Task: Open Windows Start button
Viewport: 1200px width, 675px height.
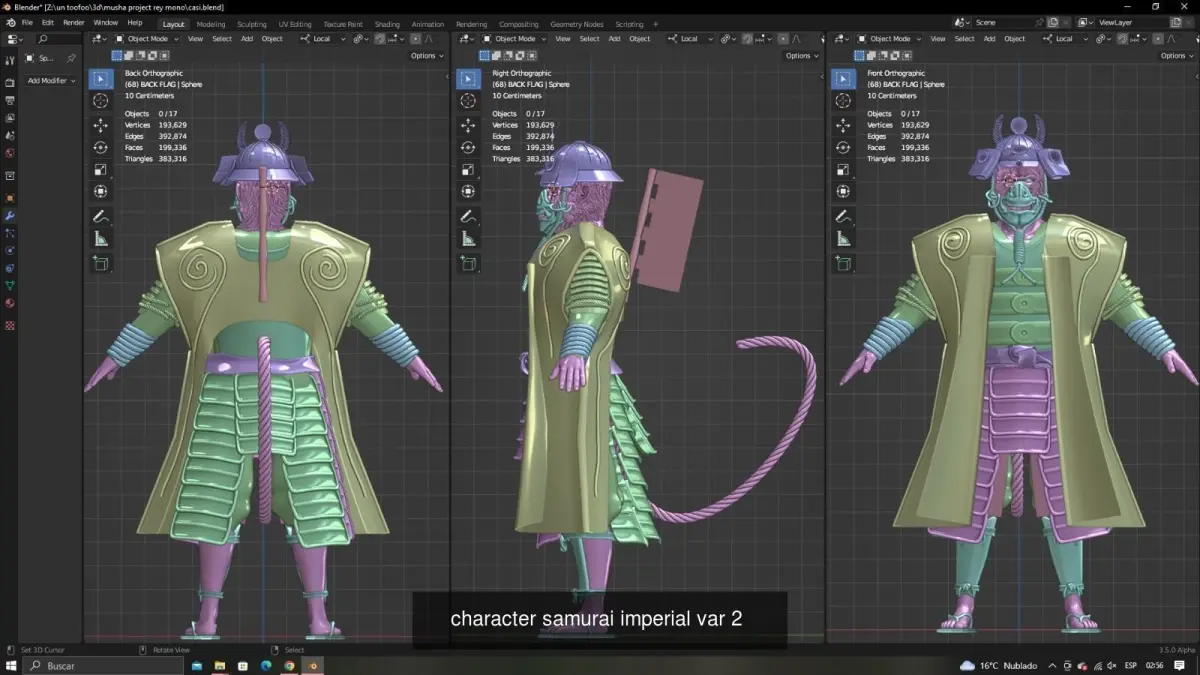Action: pos(11,665)
